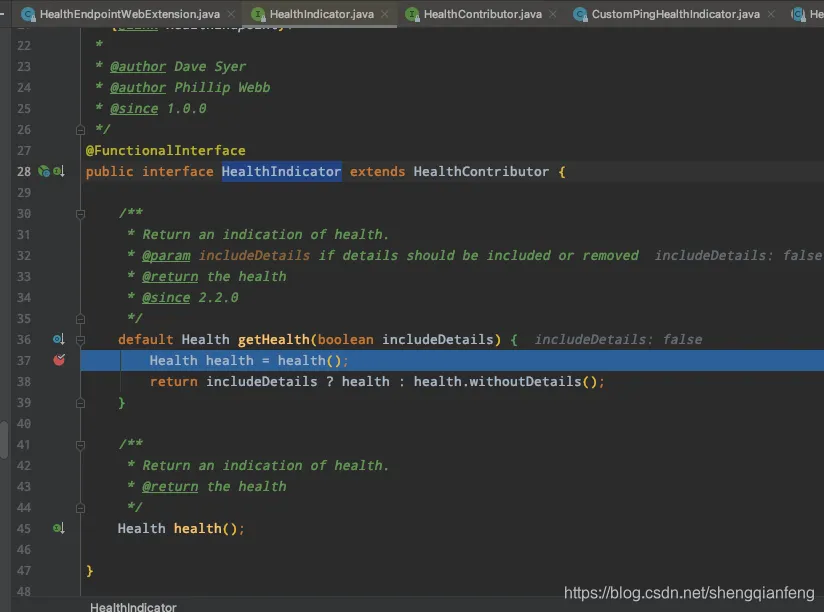Click fold end marker on line 35
This screenshot has height=612, width=824.
pos(80,319)
